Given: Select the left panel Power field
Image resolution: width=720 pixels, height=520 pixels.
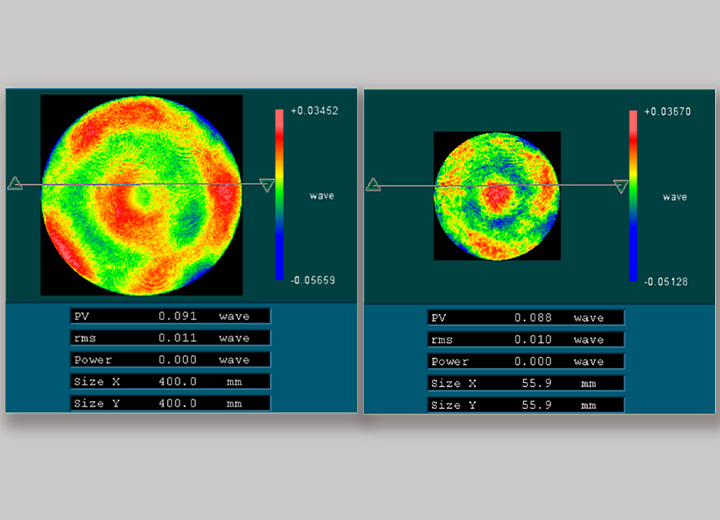Looking at the screenshot, I should click(170, 359).
